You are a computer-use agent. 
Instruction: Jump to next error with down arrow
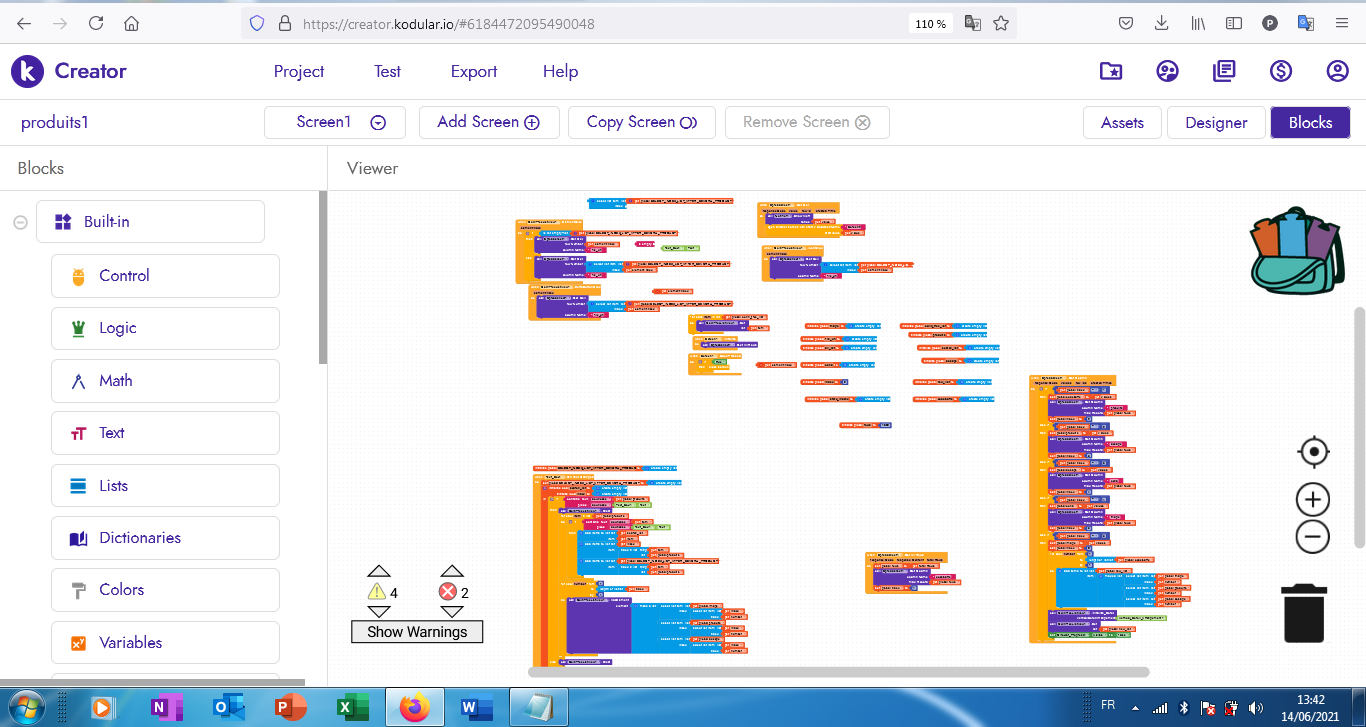[452, 612]
